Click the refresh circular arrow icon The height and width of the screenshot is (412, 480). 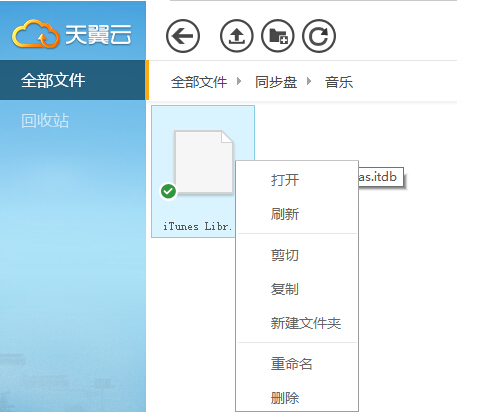pyautogui.click(x=319, y=36)
